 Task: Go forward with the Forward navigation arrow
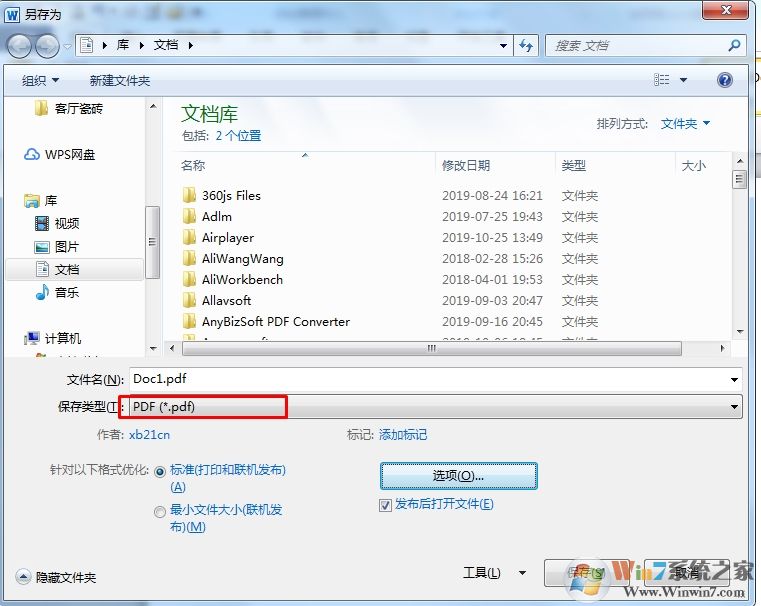click(x=47, y=47)
